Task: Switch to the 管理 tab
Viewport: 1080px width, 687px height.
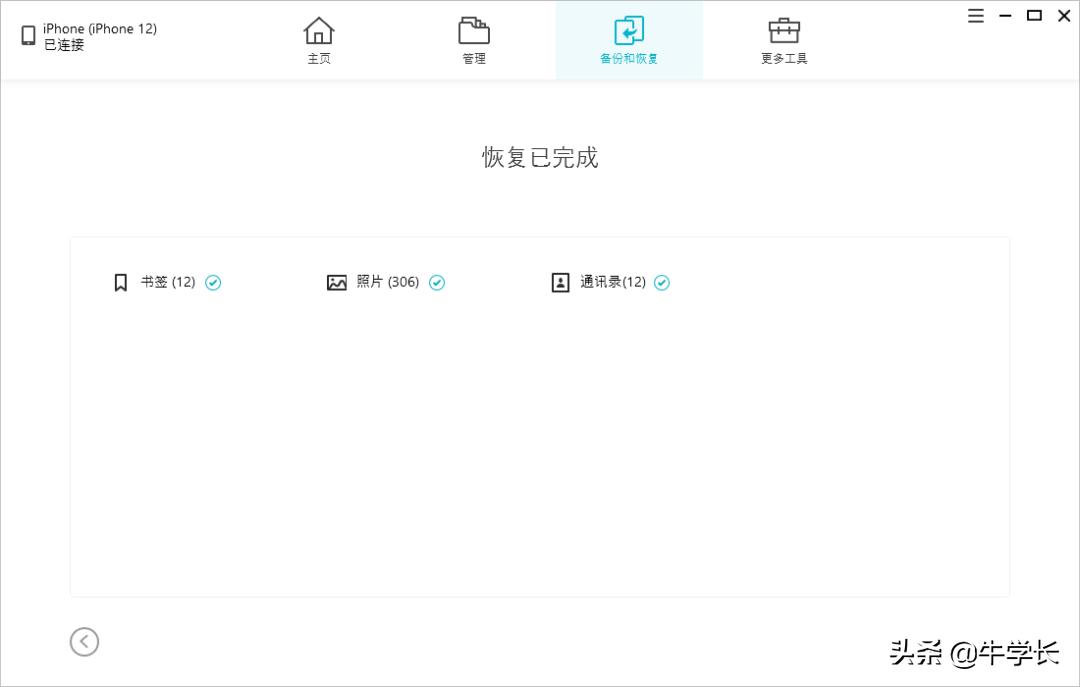Action: pos(473,40)
